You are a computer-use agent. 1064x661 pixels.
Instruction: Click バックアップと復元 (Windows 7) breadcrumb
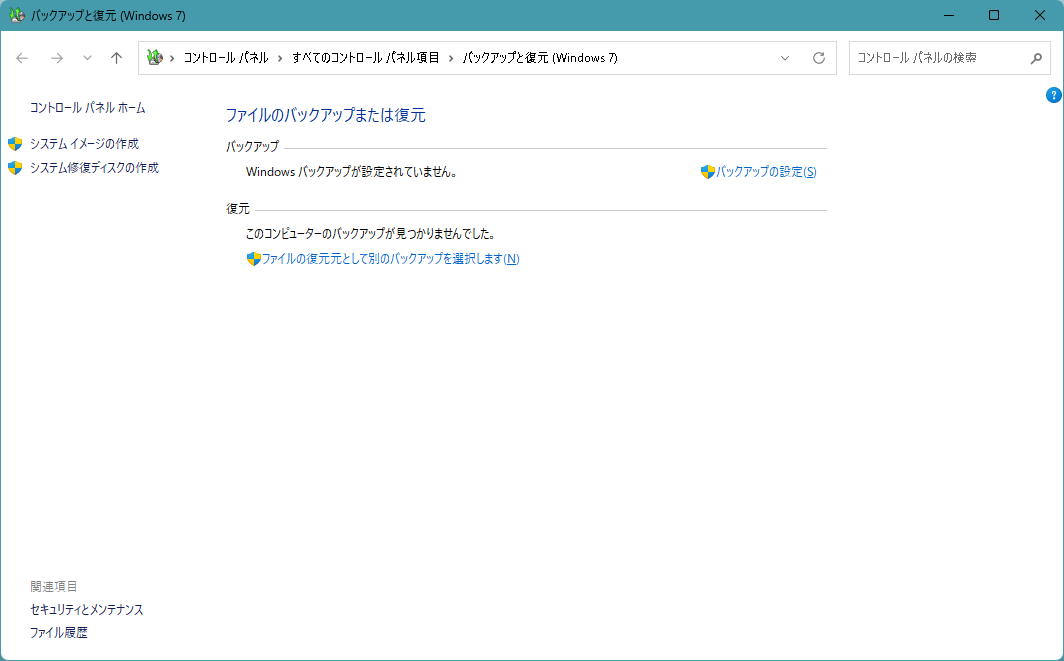540,58
